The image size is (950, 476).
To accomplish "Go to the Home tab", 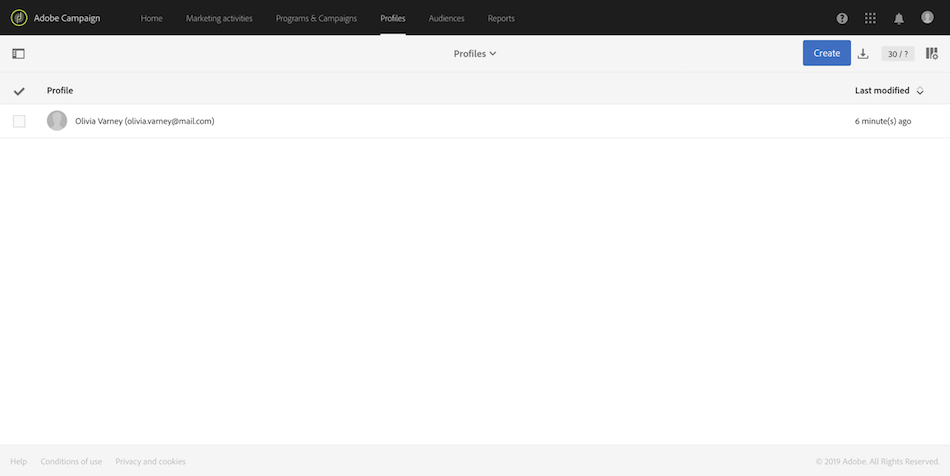I will pos(151,18).
